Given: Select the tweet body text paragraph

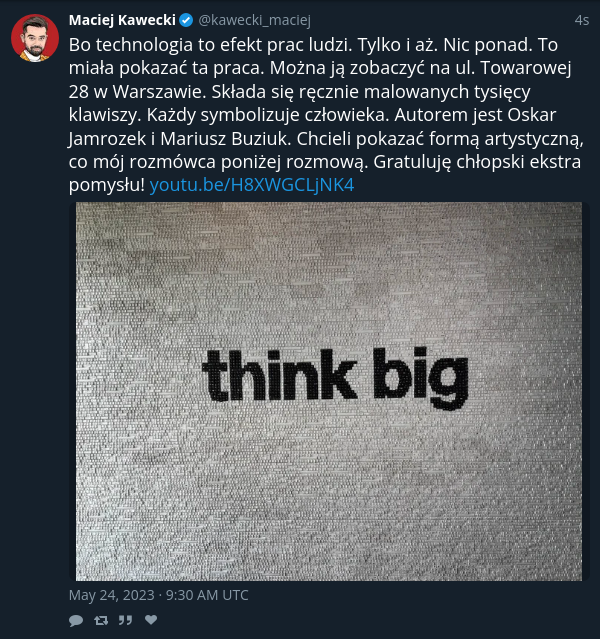Looking at the screenshot, I should [x=326, y=115].
